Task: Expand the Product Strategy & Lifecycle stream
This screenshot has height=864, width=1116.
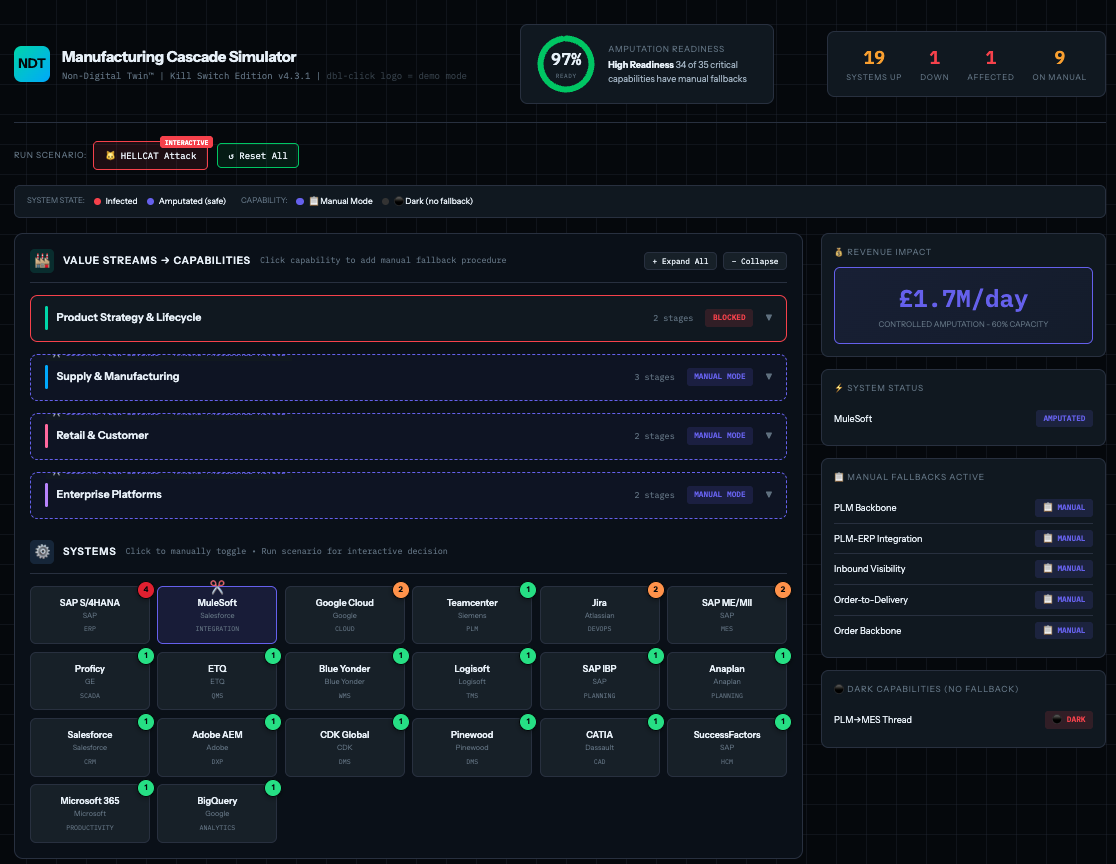Action: [x=408, y=317]
